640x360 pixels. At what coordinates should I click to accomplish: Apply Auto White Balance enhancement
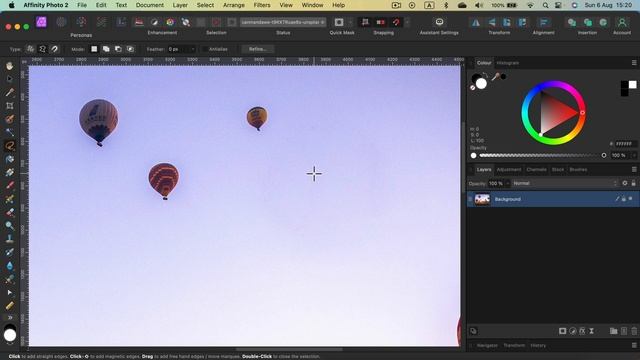coord(186,22)
